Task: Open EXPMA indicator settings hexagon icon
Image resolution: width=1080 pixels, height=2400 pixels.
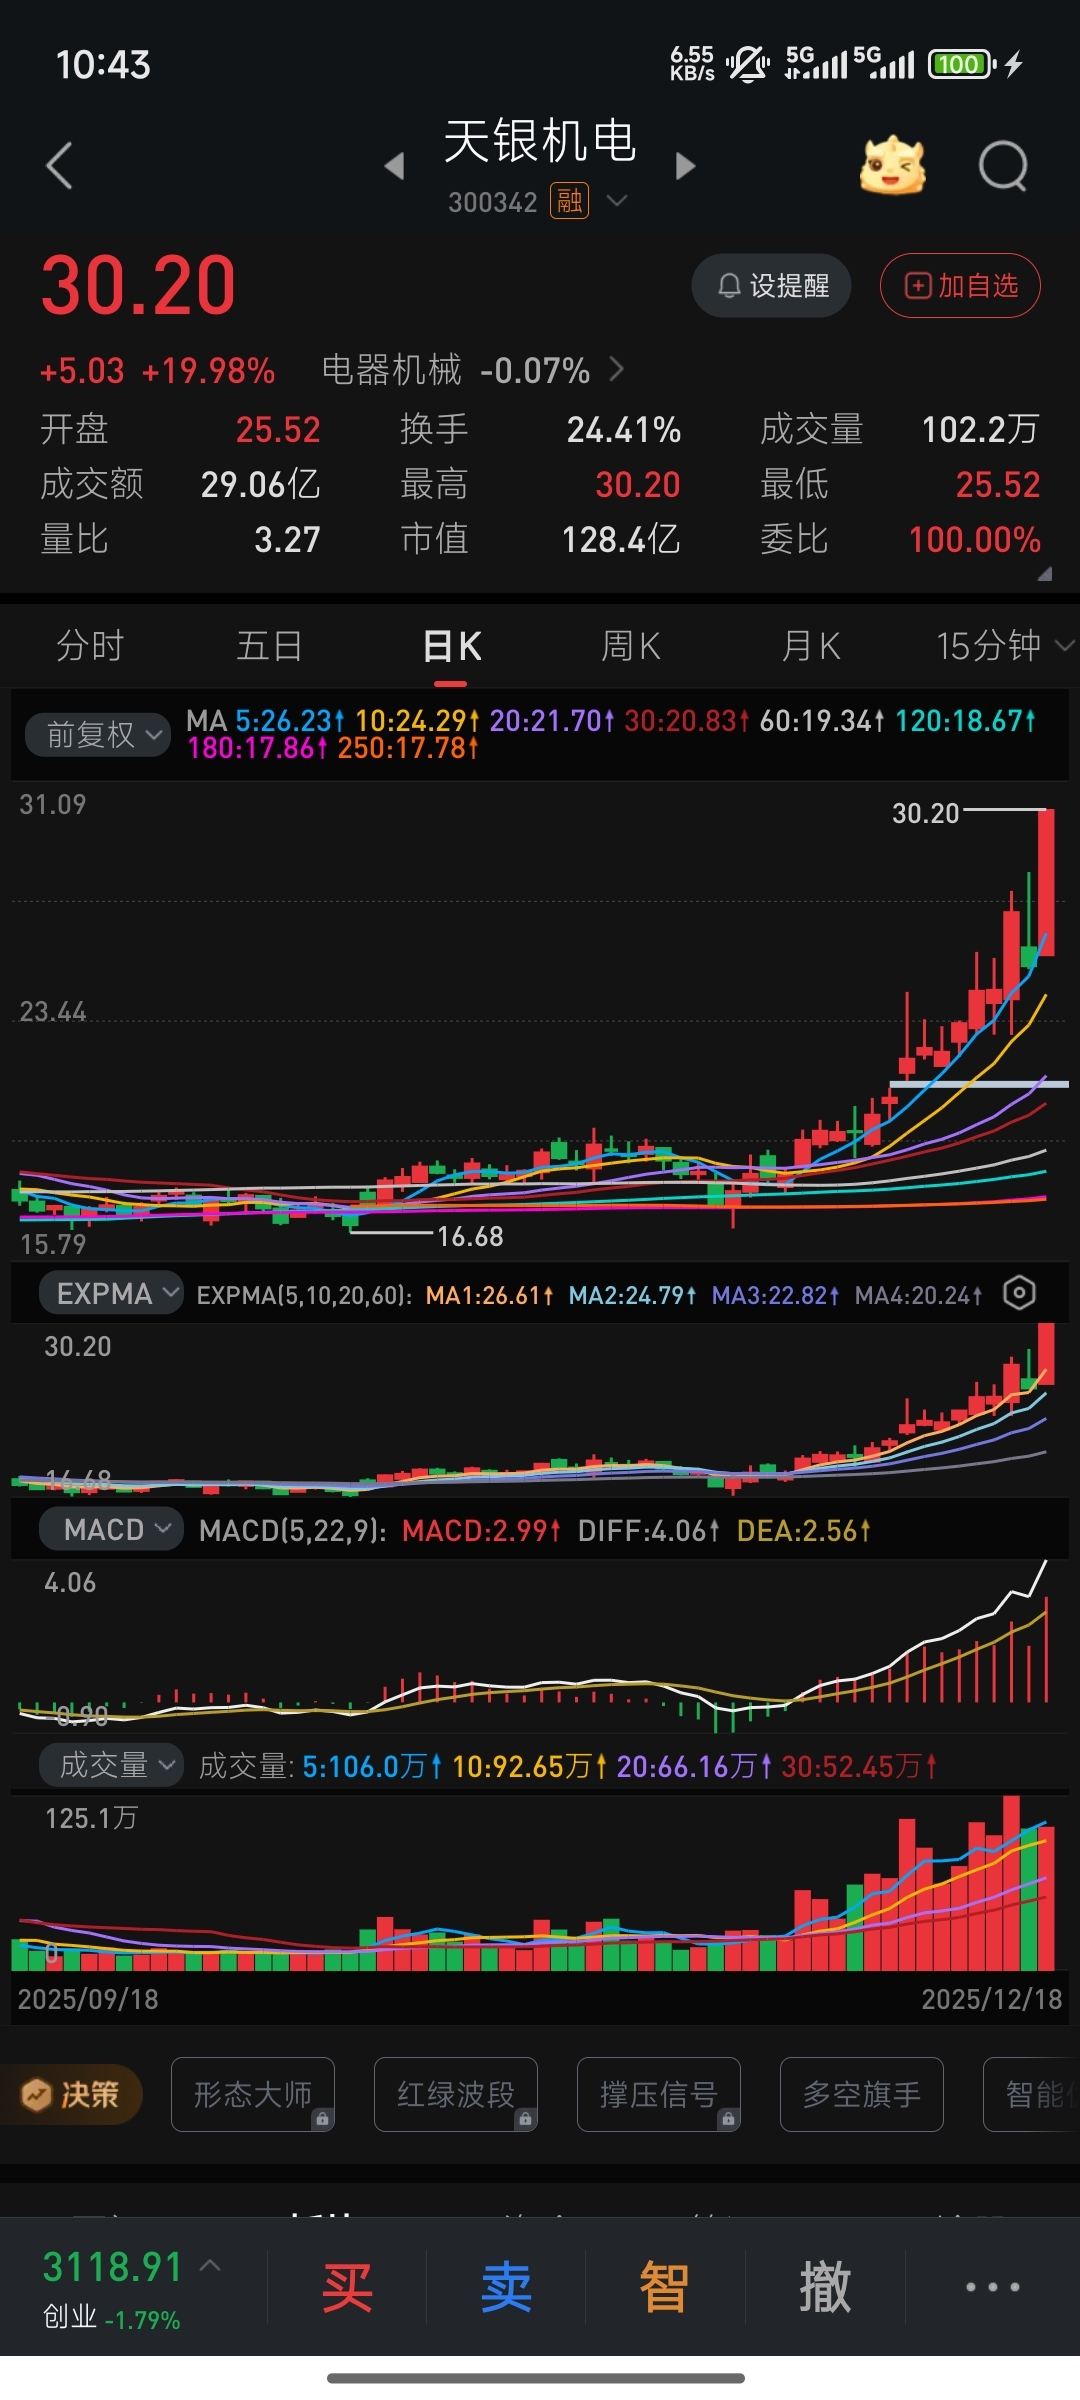Action: tap(1019, 1293)
